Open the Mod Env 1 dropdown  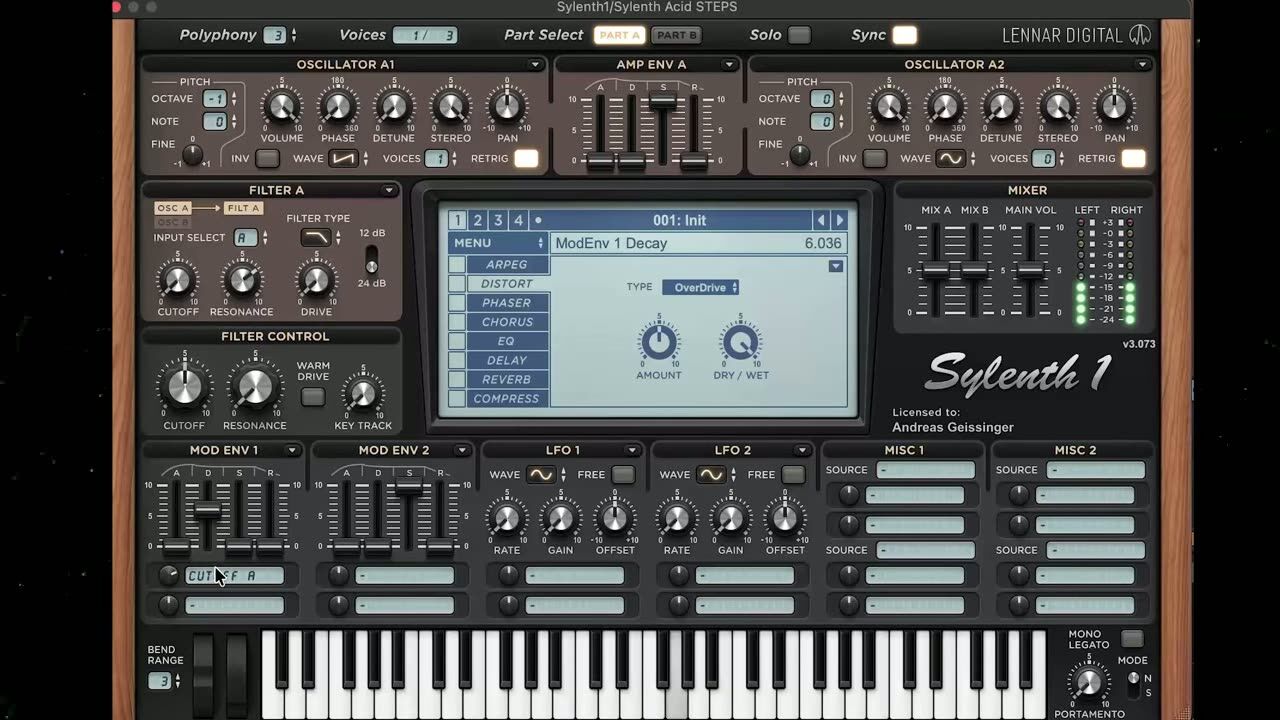[x=291, y=450]
